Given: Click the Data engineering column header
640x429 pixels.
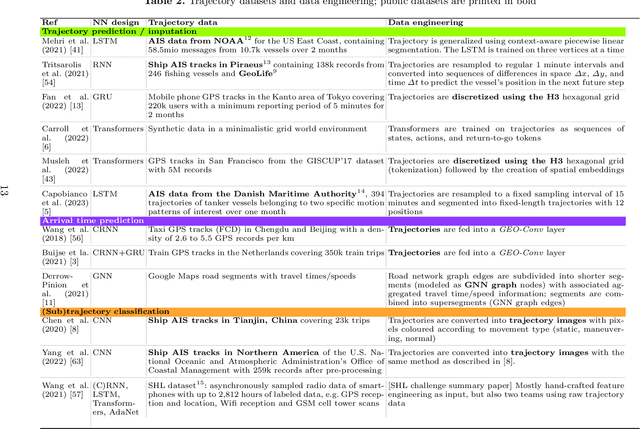Looking at the screenshot, I should click(x=424, y=20).
